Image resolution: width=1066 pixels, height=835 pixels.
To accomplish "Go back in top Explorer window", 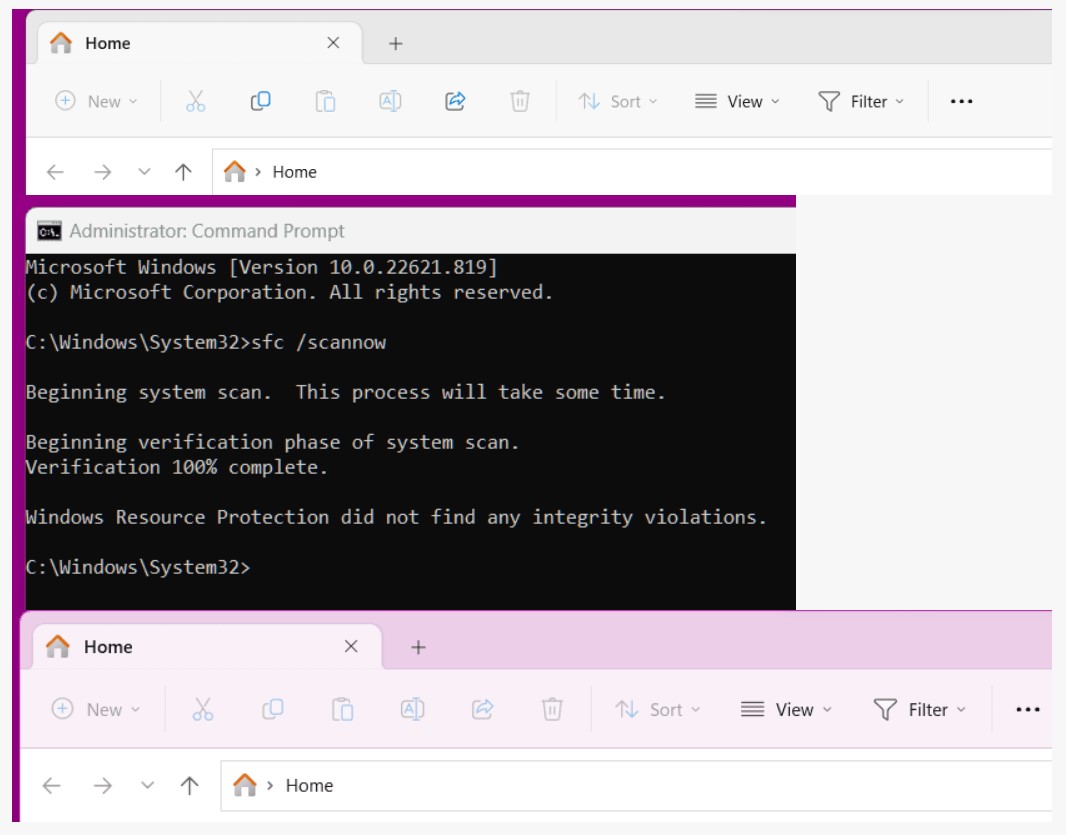I will coord(55,172).
